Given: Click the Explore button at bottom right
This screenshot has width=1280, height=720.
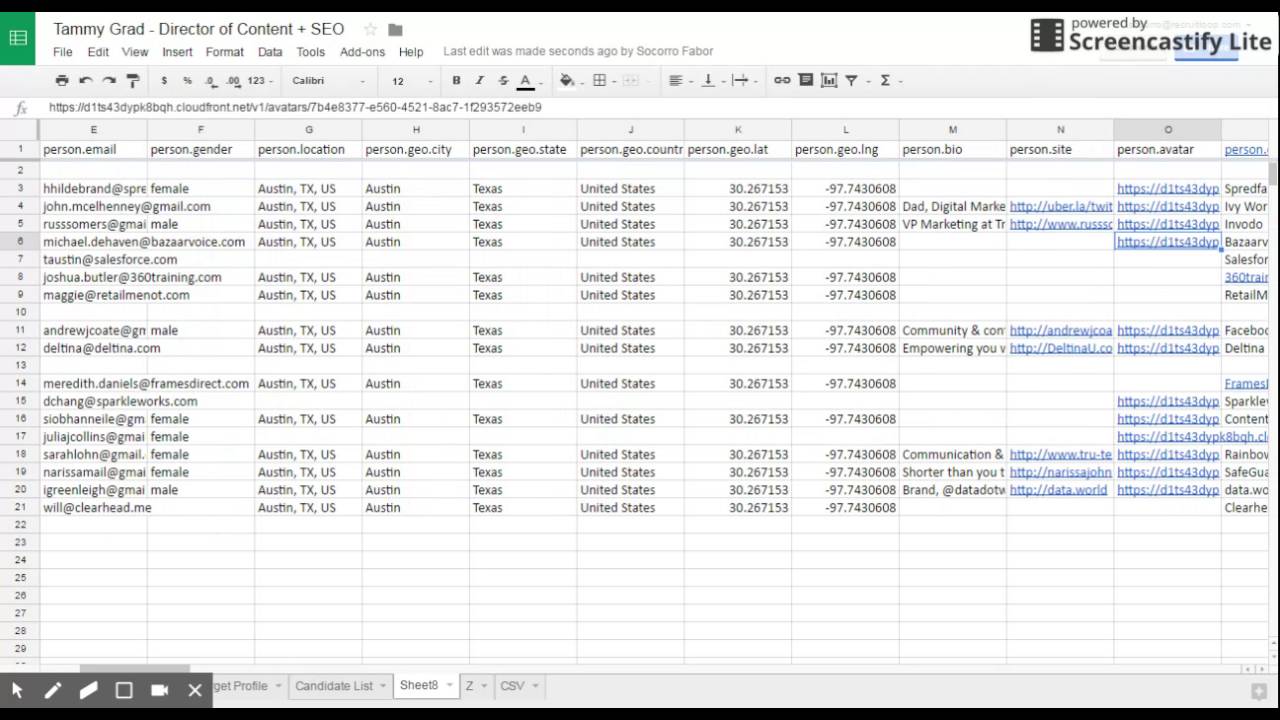Looking at the screenshot, I should [x=1259, y=690].
